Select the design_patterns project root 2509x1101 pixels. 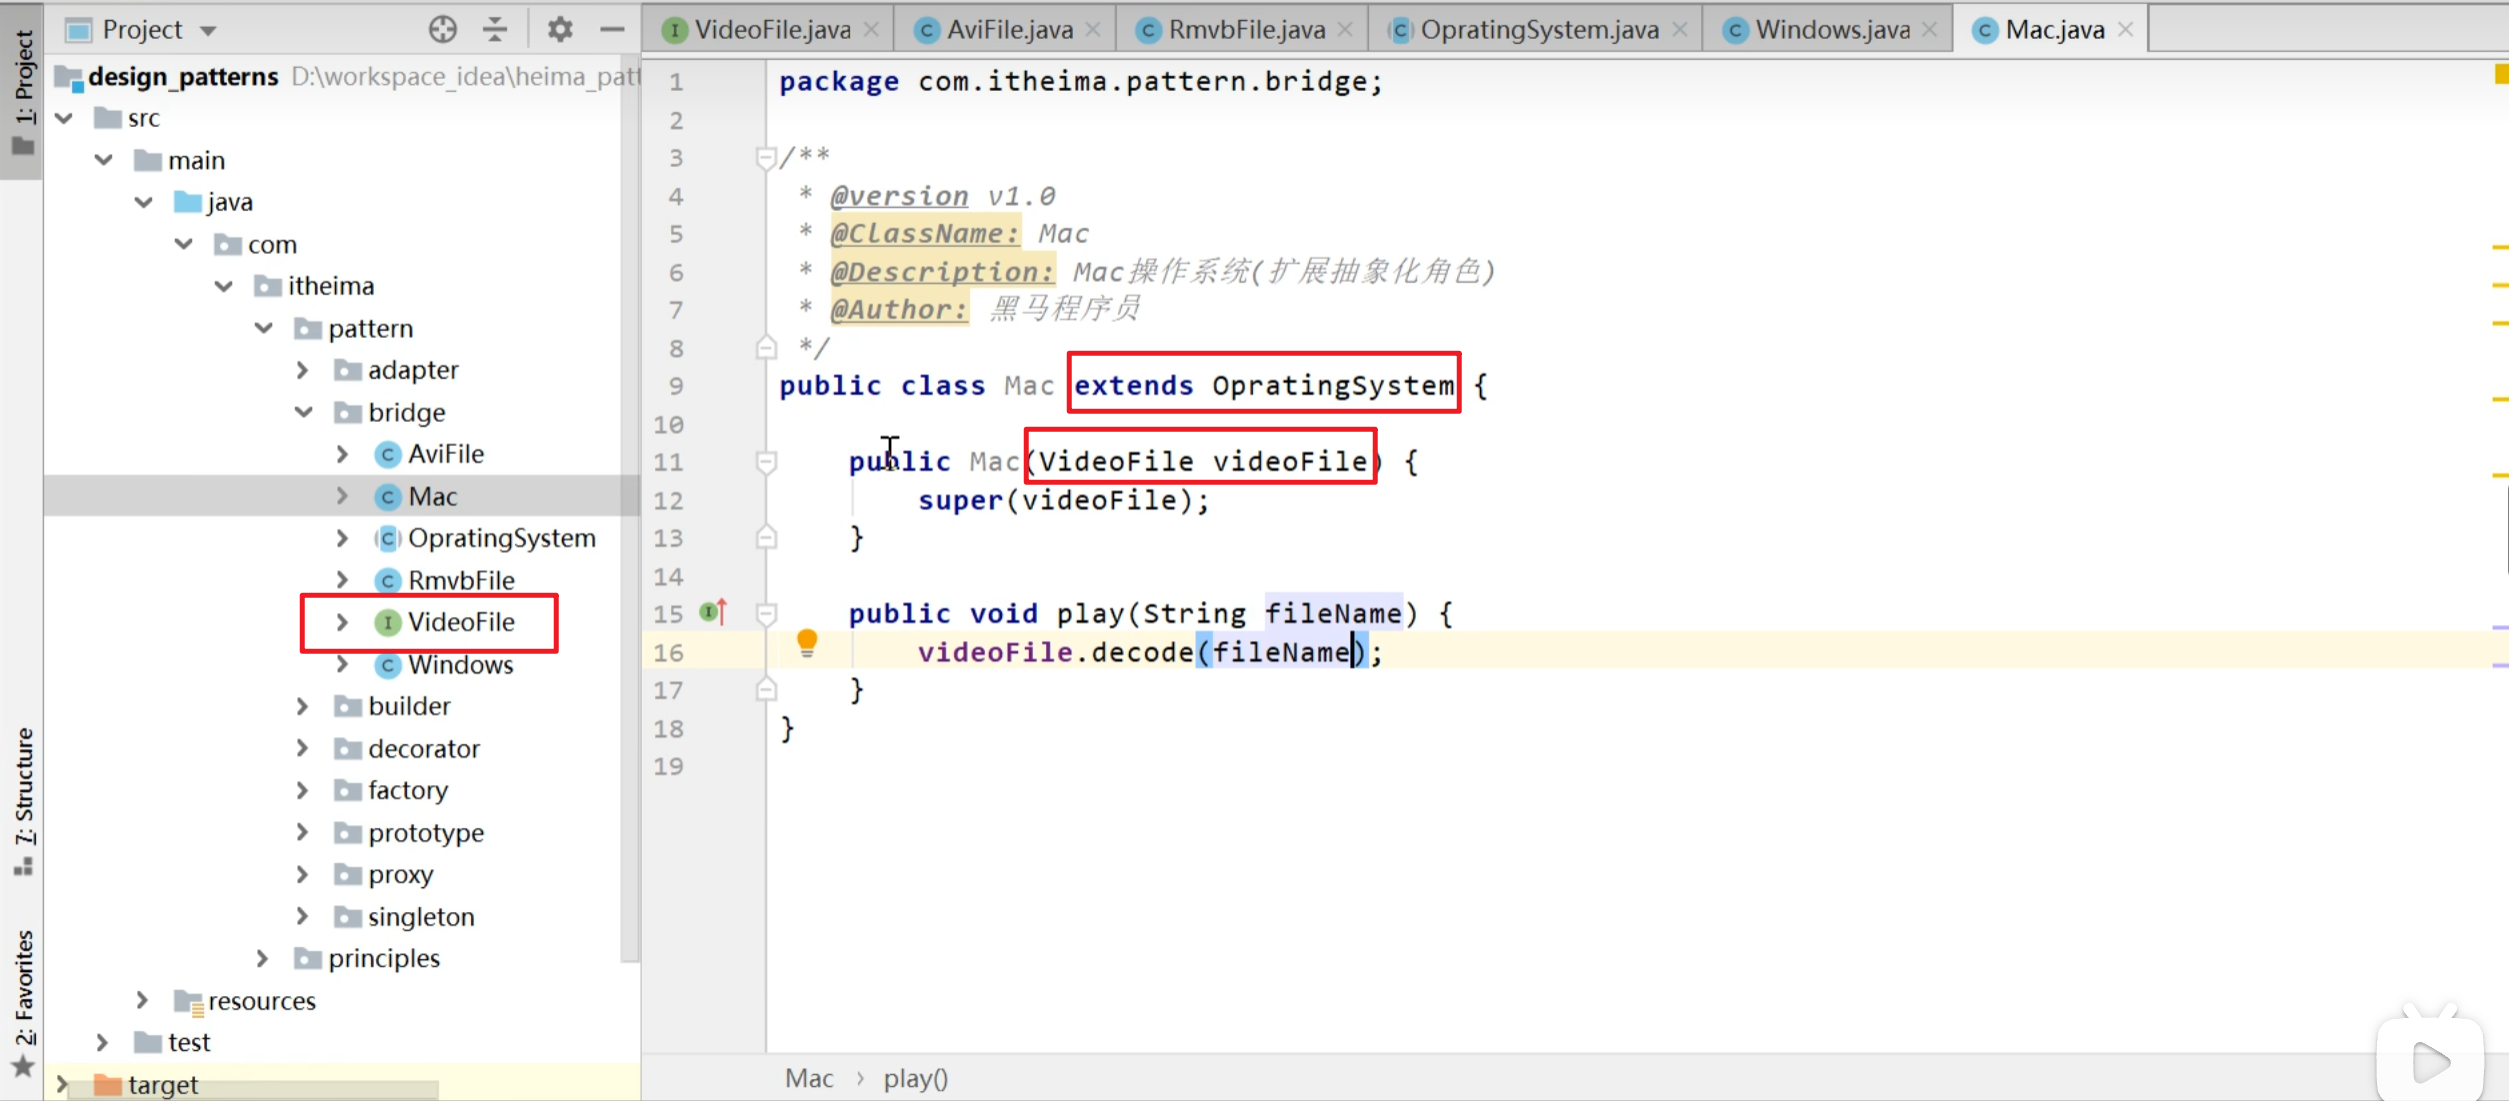[183, 76]
